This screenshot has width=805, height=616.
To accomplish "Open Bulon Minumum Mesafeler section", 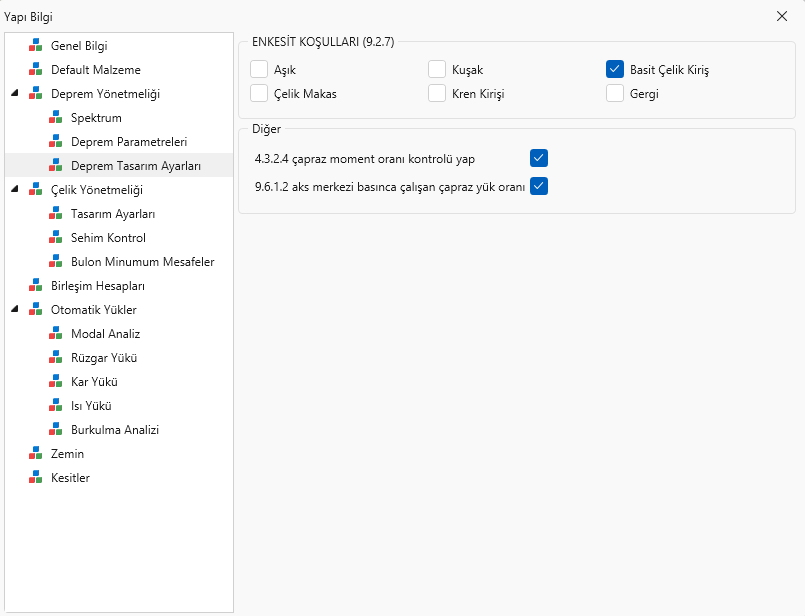I will [142, 262].
